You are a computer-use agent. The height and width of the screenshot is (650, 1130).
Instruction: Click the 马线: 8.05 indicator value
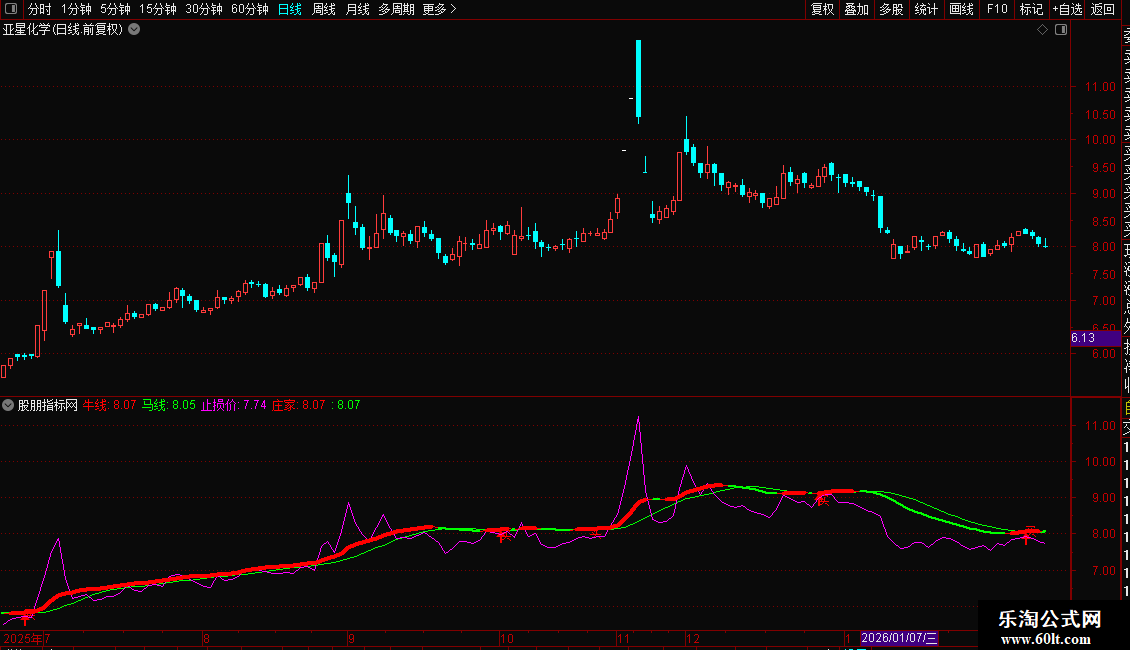(169, 405)
